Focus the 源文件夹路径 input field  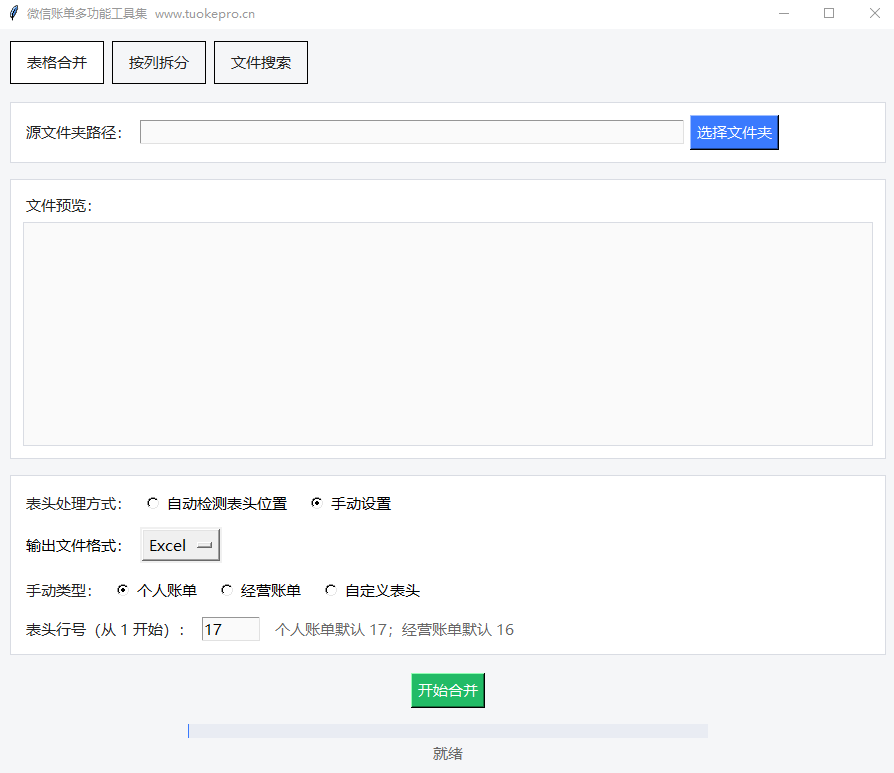[x=411, y=132]
